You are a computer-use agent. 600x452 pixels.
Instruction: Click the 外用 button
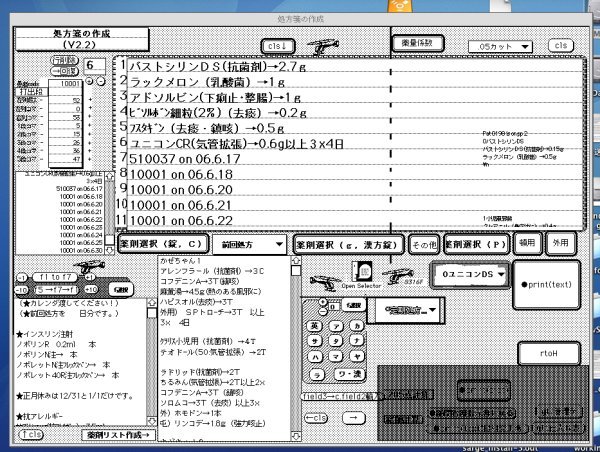tap(561, 243)
